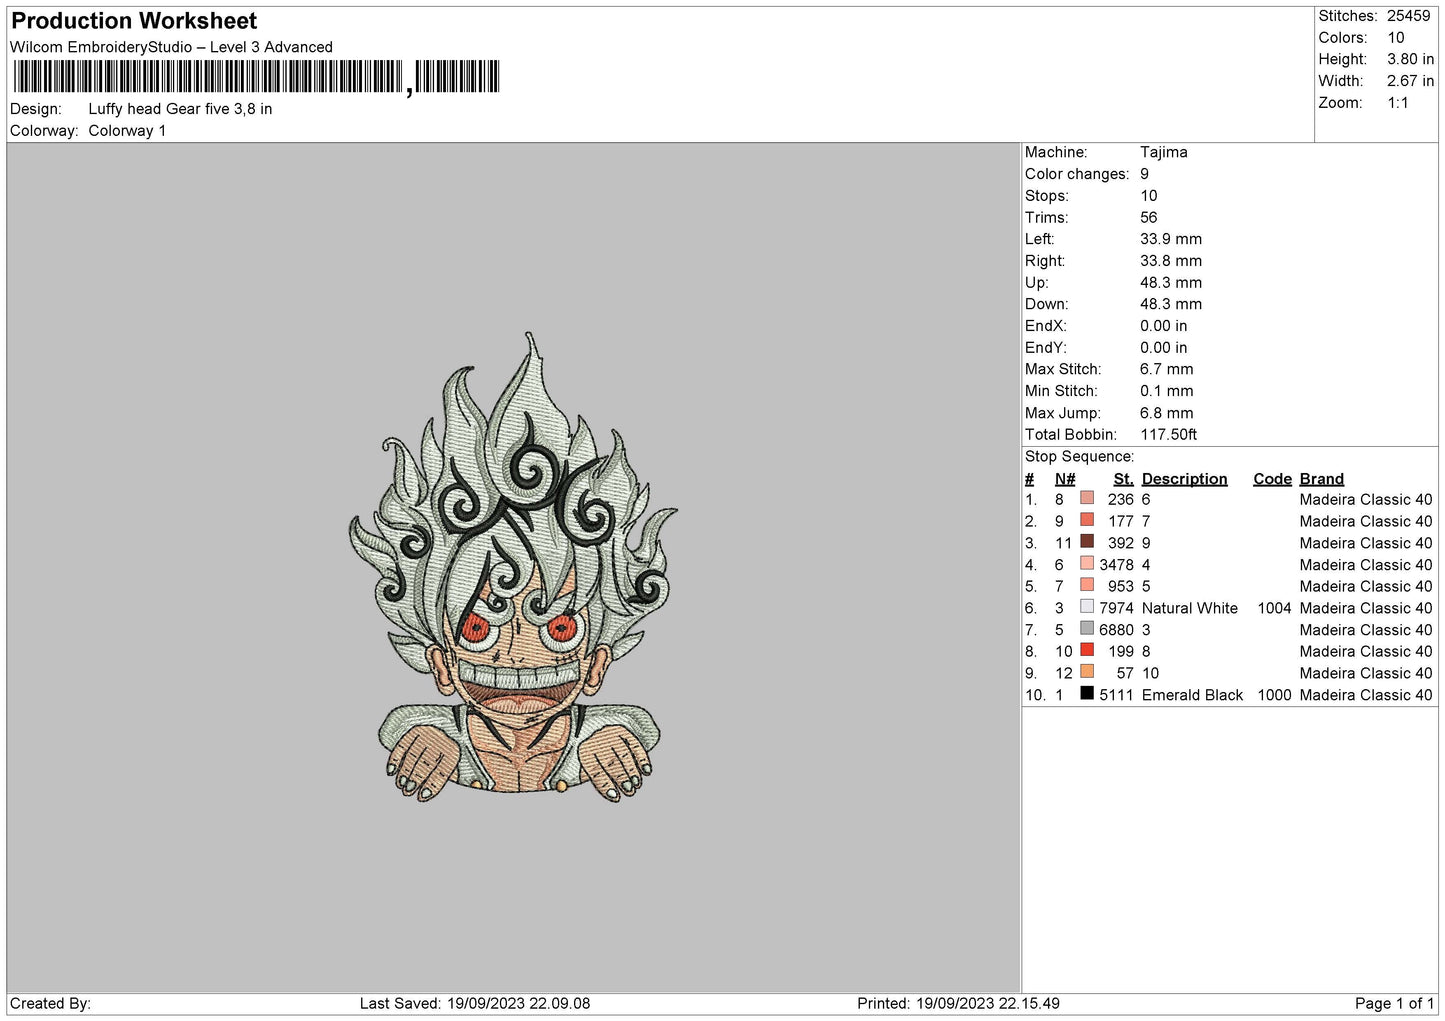1445x1021 pixels.
Task: Click the Zoom value '1:1'
Action: (x=1397, y=103)
